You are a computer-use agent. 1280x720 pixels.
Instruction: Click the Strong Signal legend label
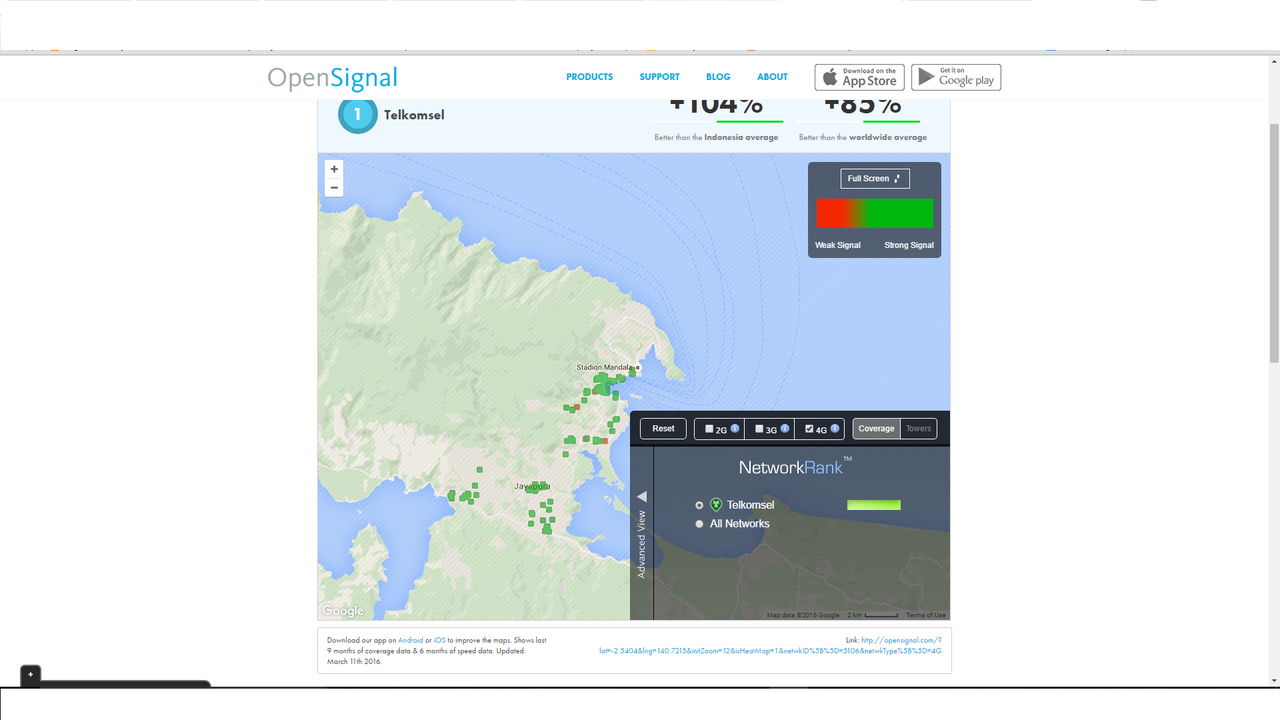coord(909,245)
